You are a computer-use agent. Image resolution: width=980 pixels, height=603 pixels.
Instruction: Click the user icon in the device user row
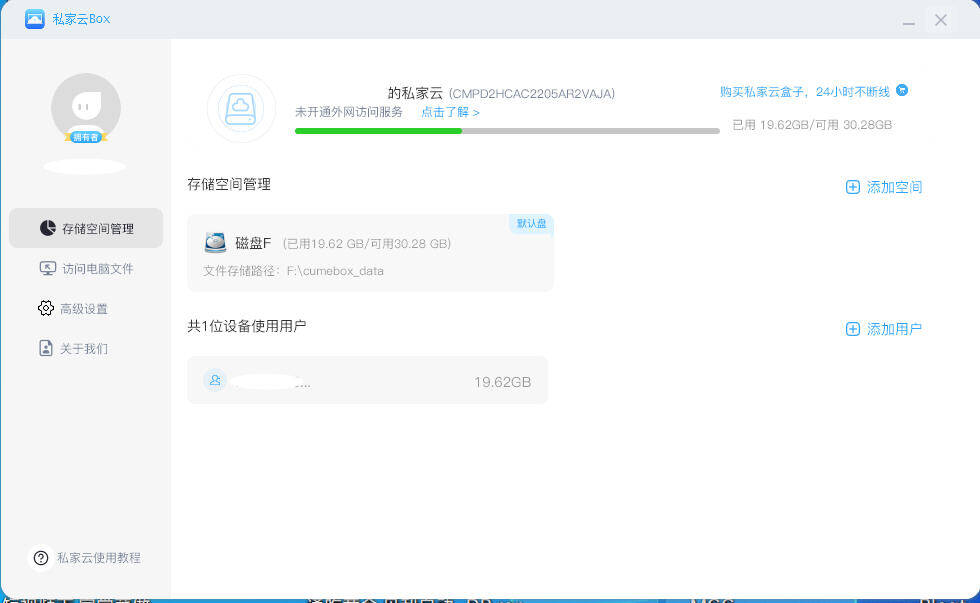click(215, 380)
